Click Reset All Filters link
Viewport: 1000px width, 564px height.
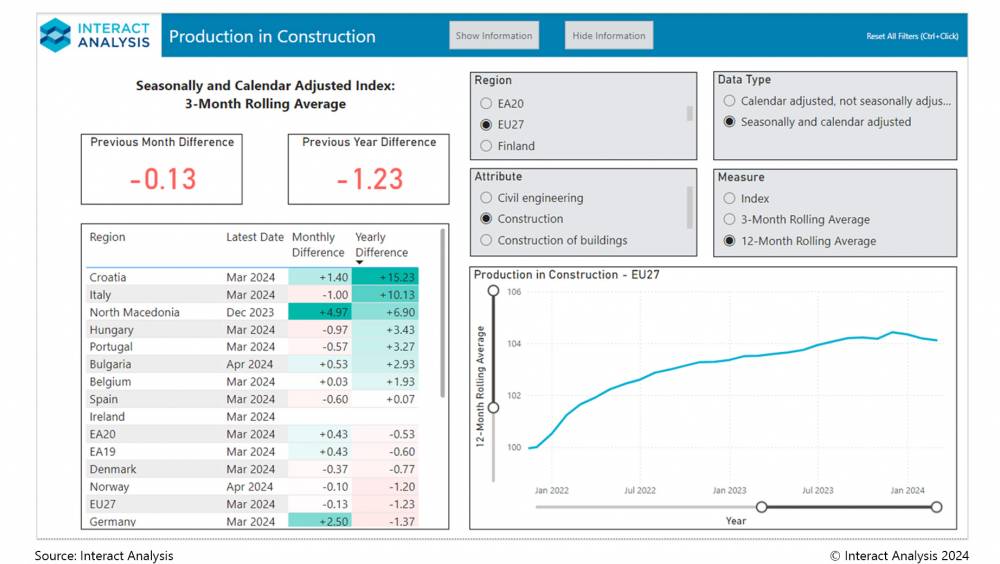point(912,37)
